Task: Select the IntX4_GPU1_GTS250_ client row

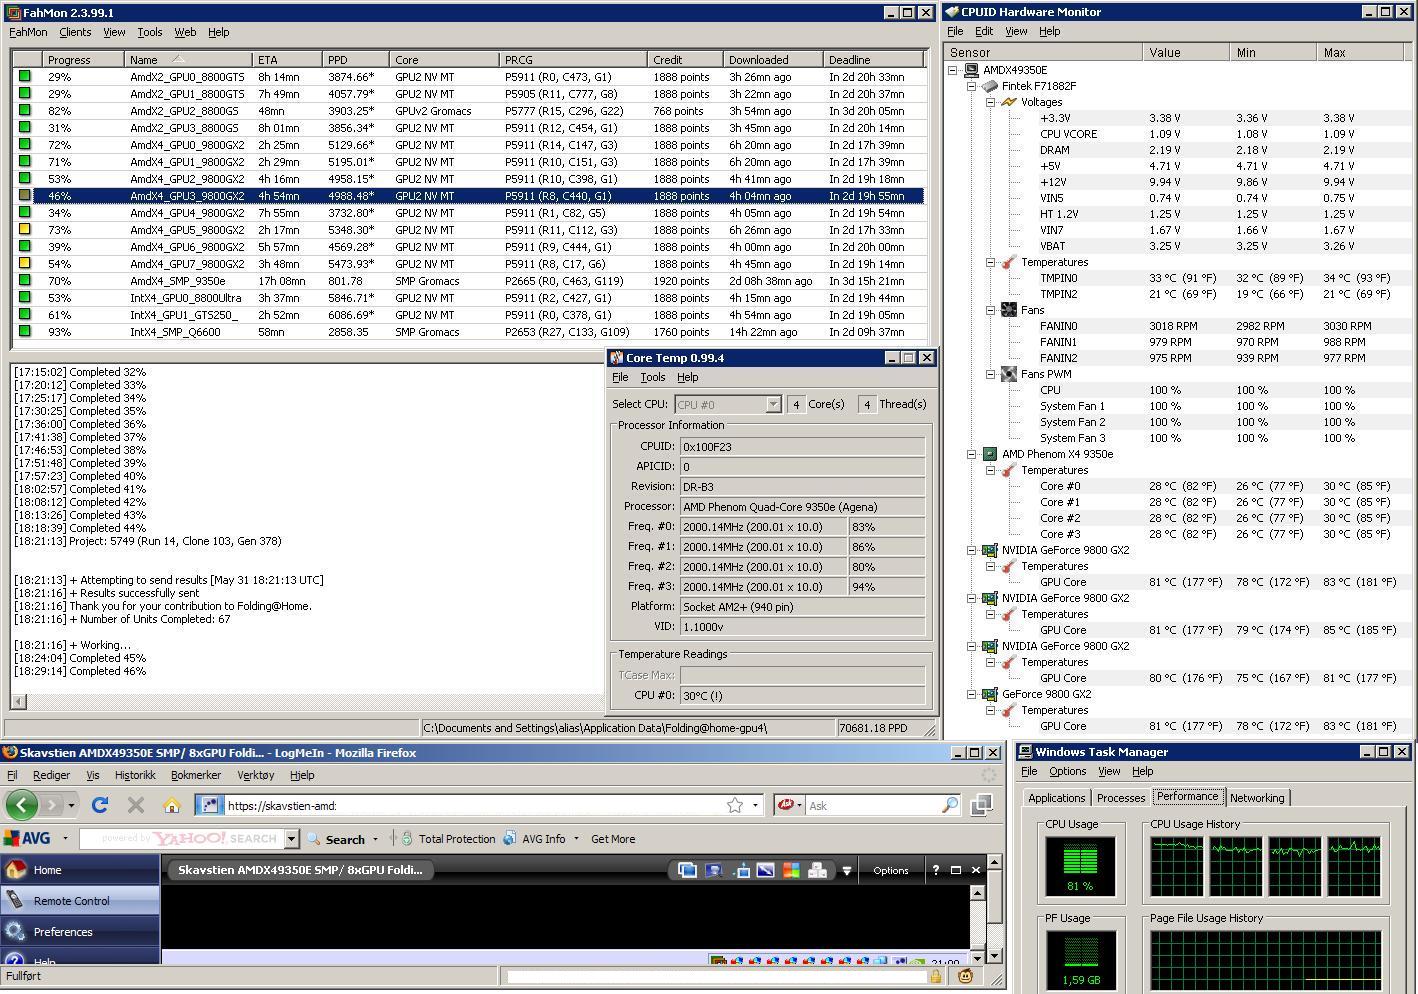Action: click(x=468, y=315)
